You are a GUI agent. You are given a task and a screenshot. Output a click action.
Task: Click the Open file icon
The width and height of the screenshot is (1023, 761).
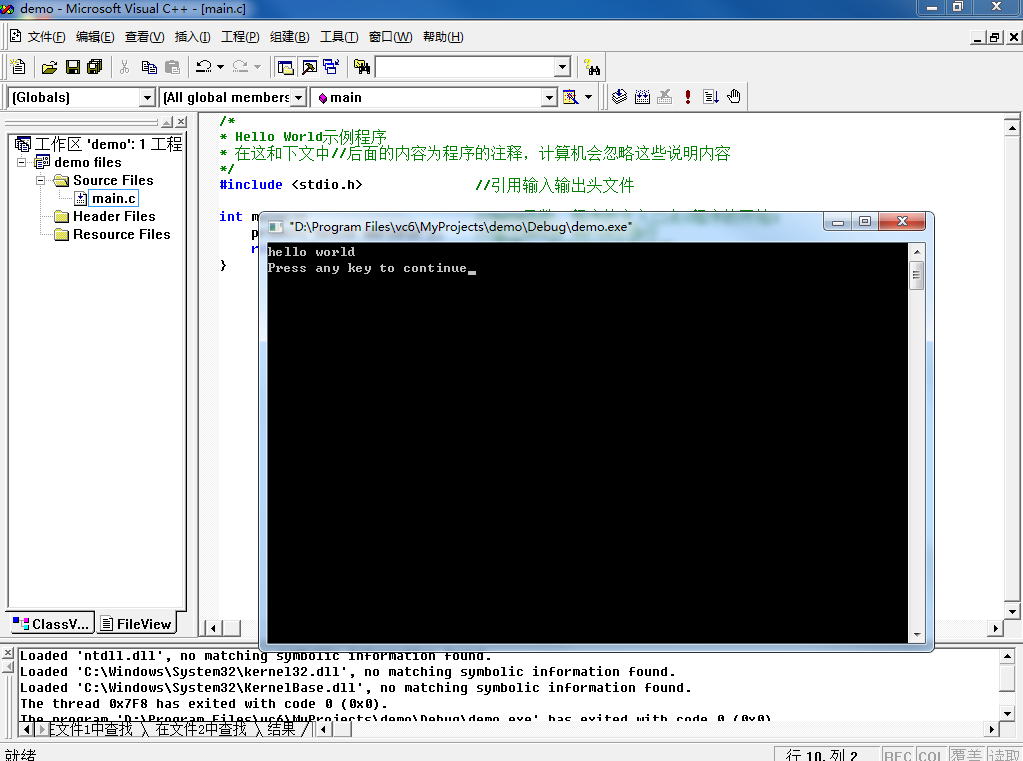(49, 67)
